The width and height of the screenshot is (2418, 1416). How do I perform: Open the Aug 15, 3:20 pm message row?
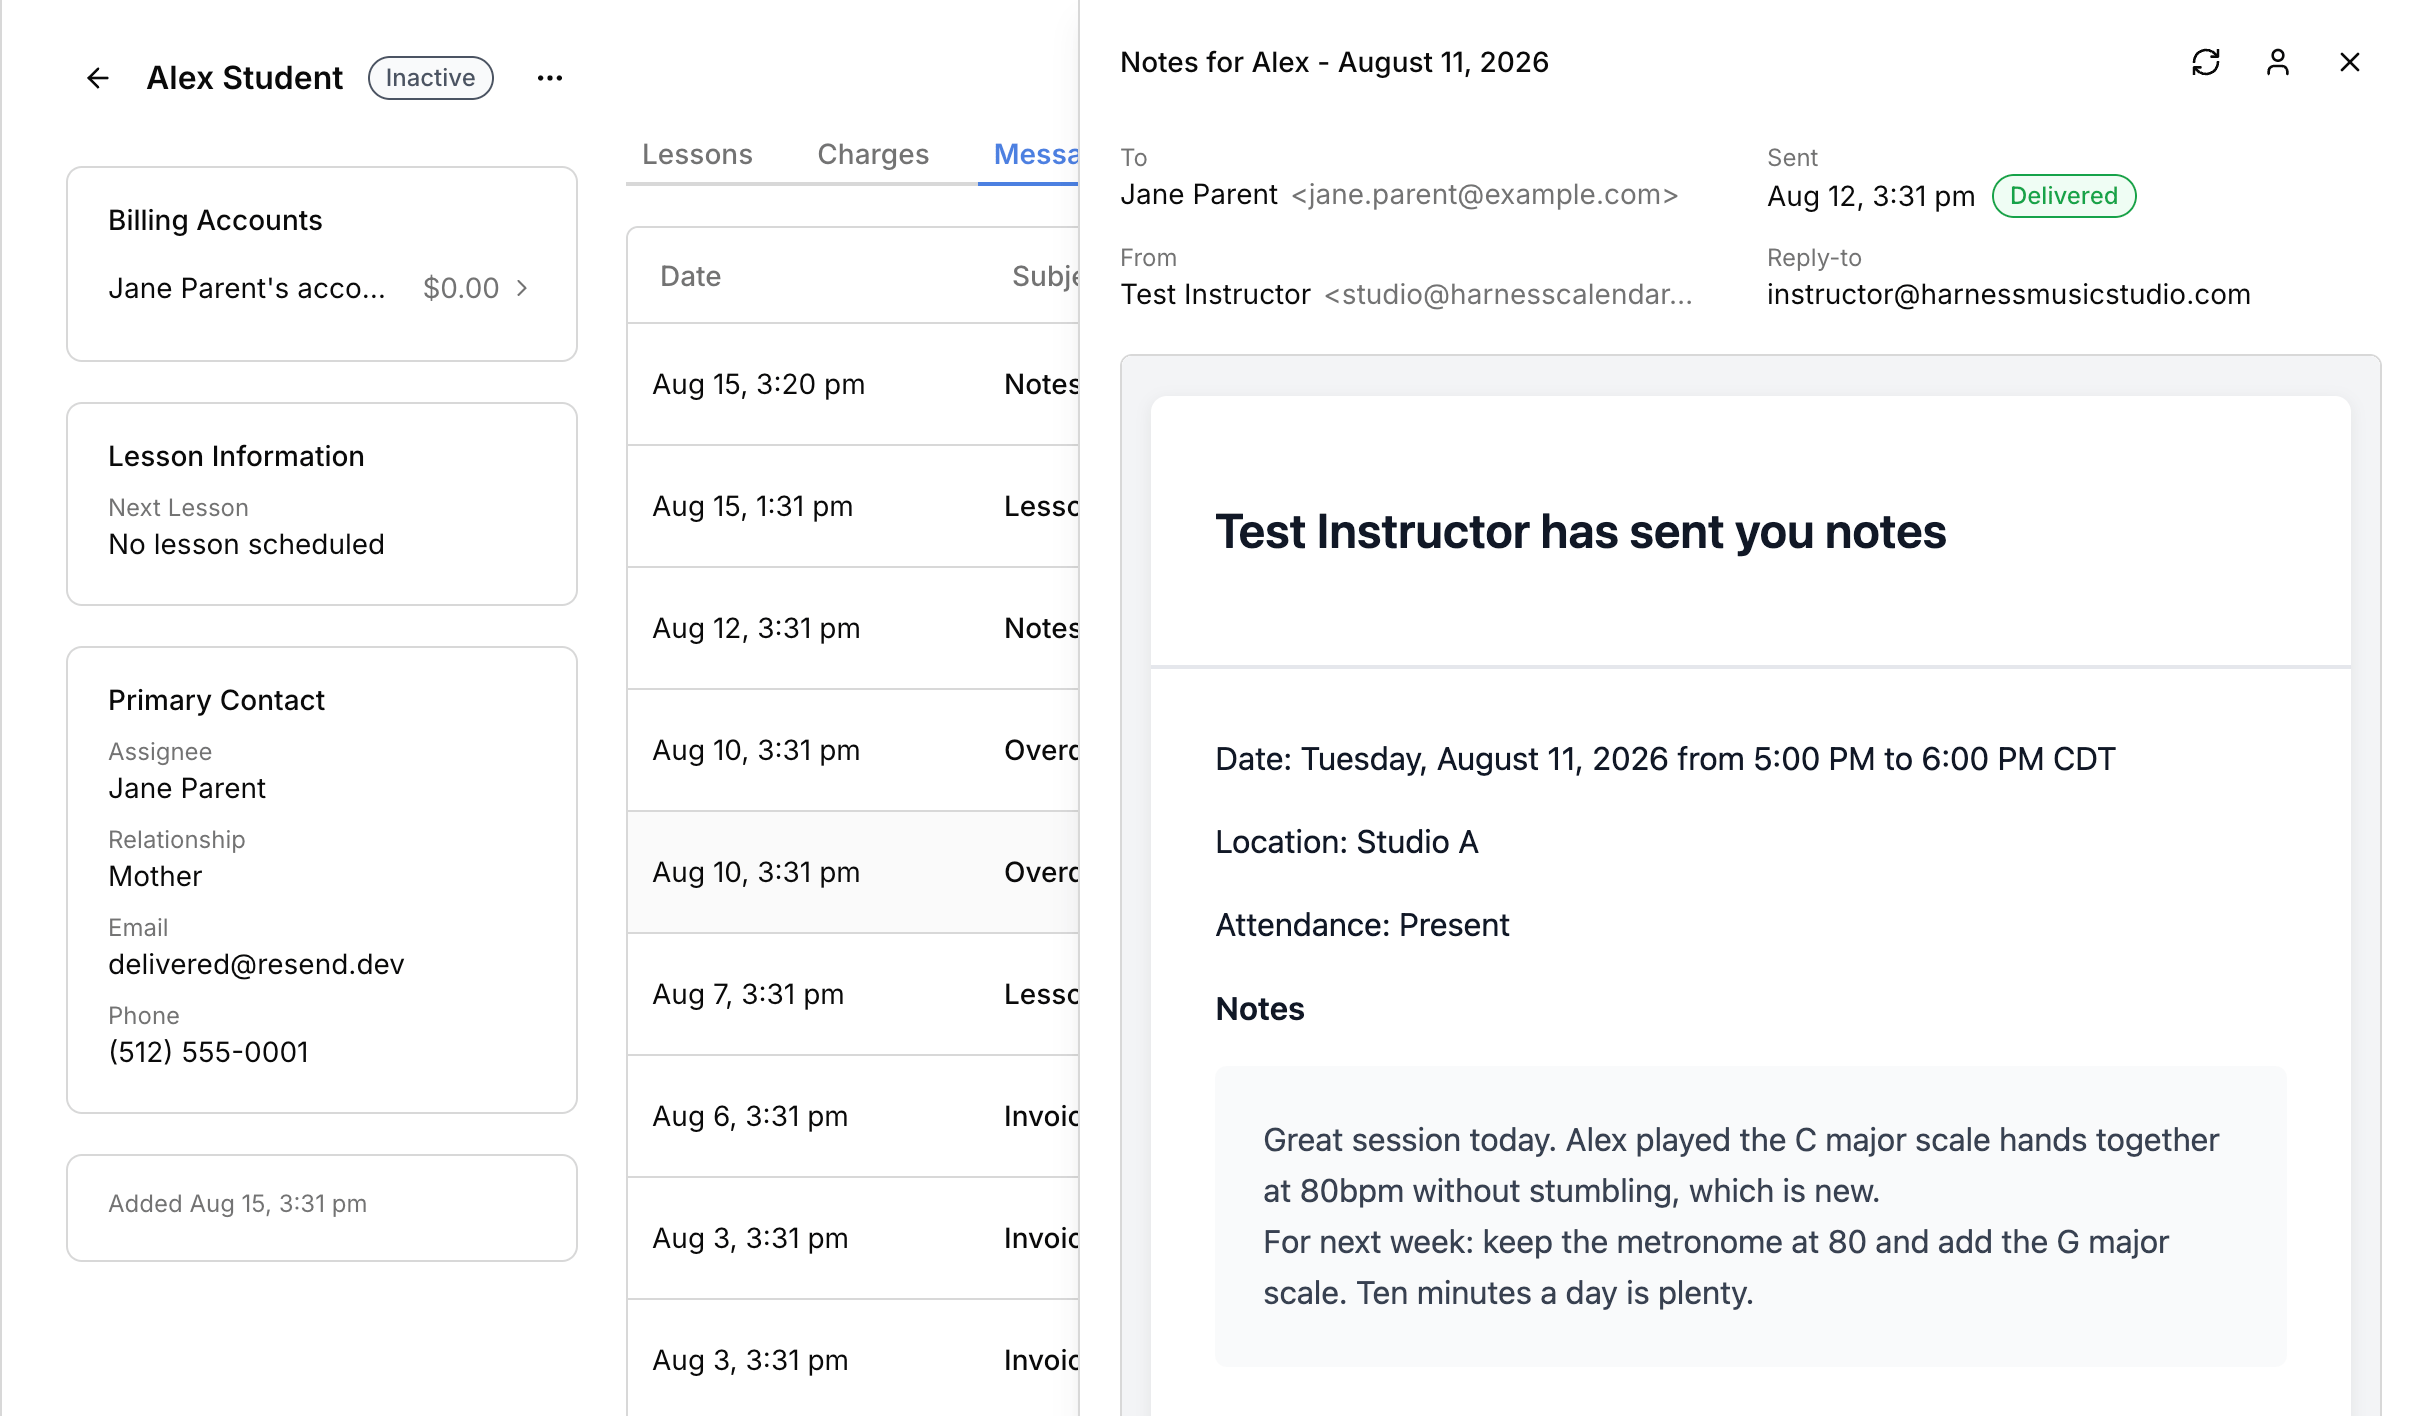pos(852,384)
